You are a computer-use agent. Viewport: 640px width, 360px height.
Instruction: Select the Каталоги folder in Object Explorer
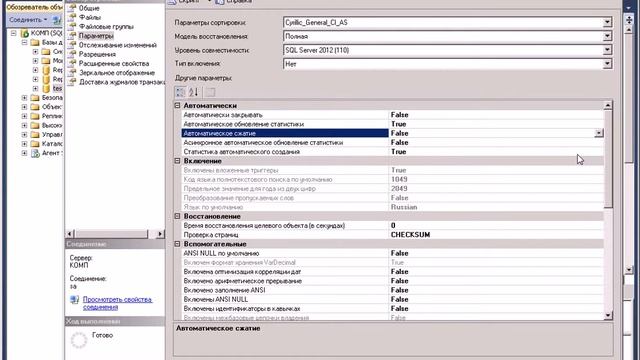coord(47,144)
